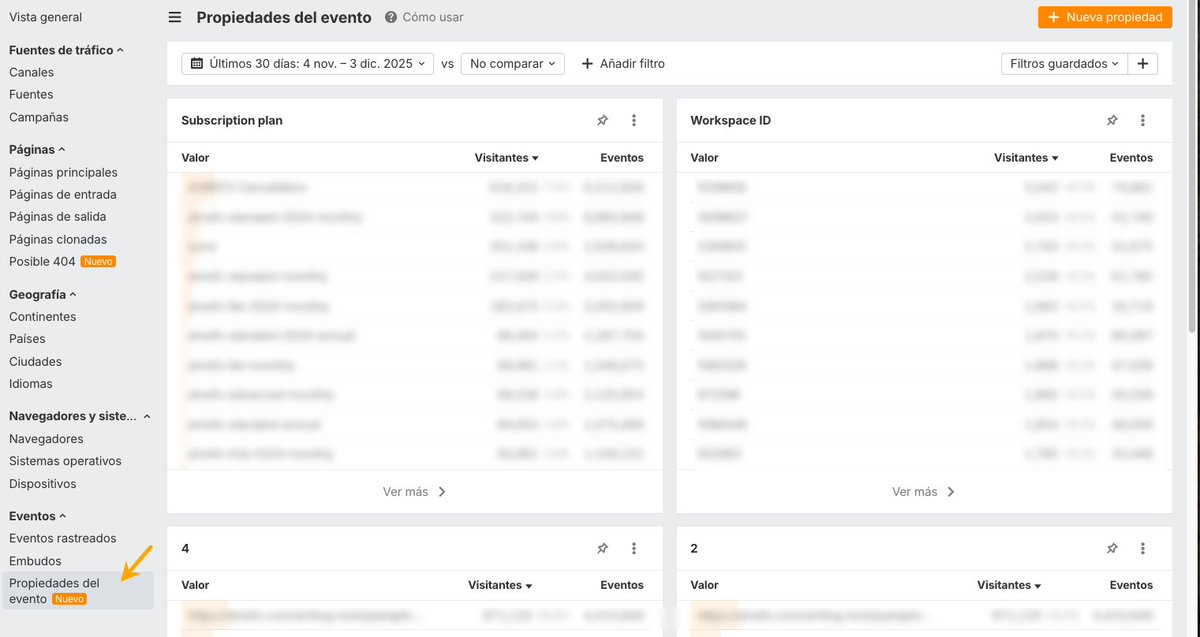Open the No comparar dropdown
The width and height of the screenshot is (1200, 637).
(513, 63)
